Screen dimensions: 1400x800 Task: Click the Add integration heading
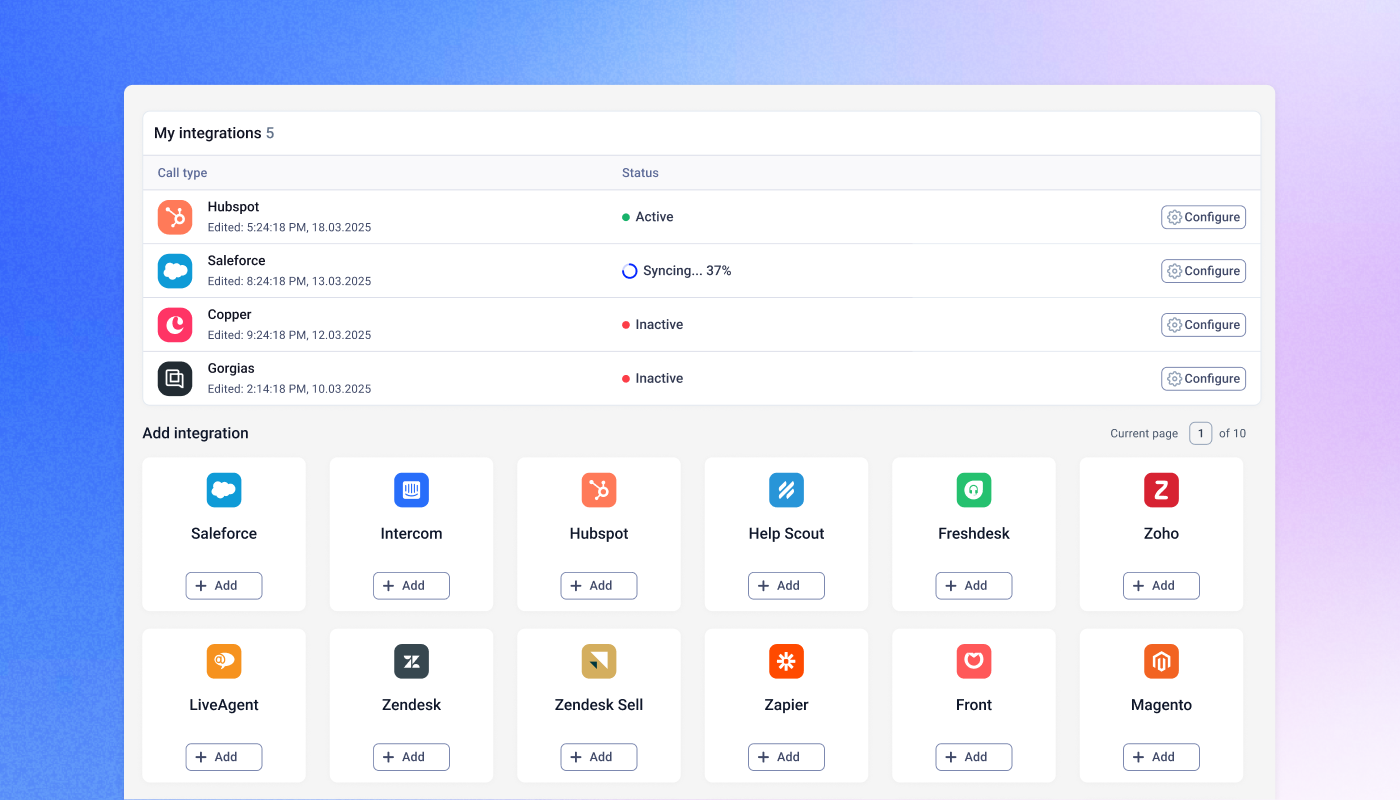196,433
